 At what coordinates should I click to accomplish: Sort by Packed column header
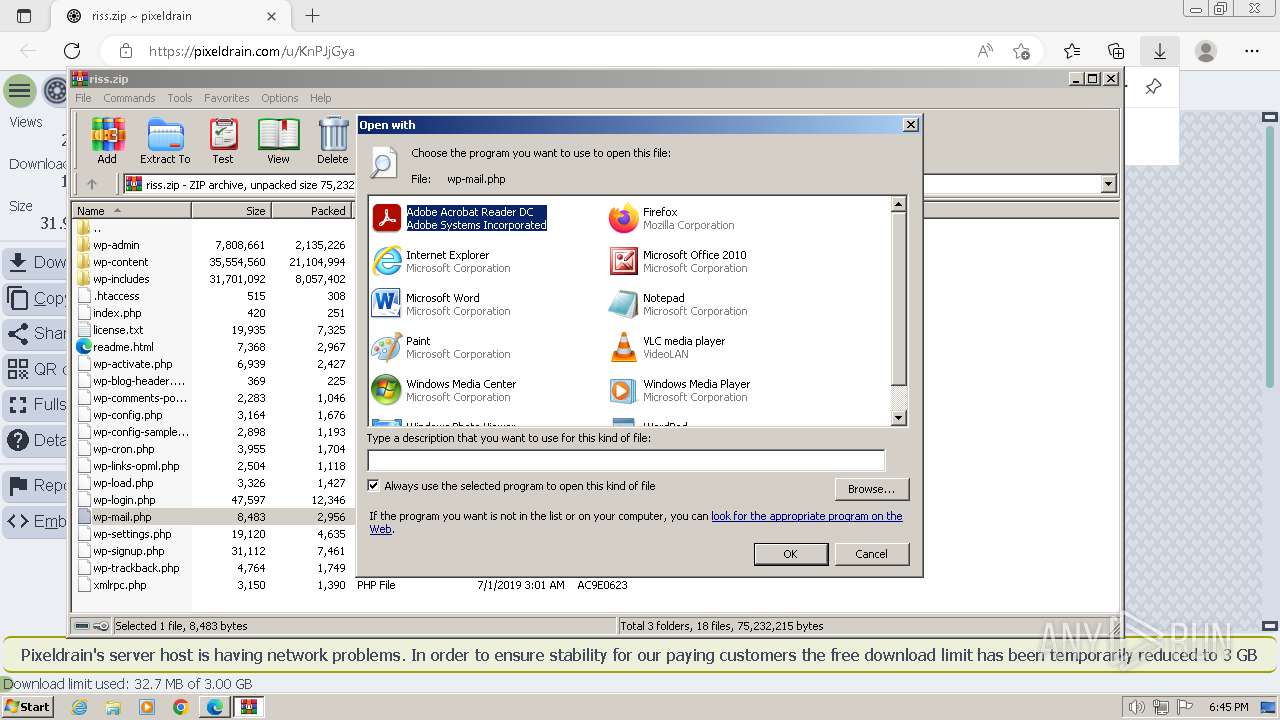311,211
